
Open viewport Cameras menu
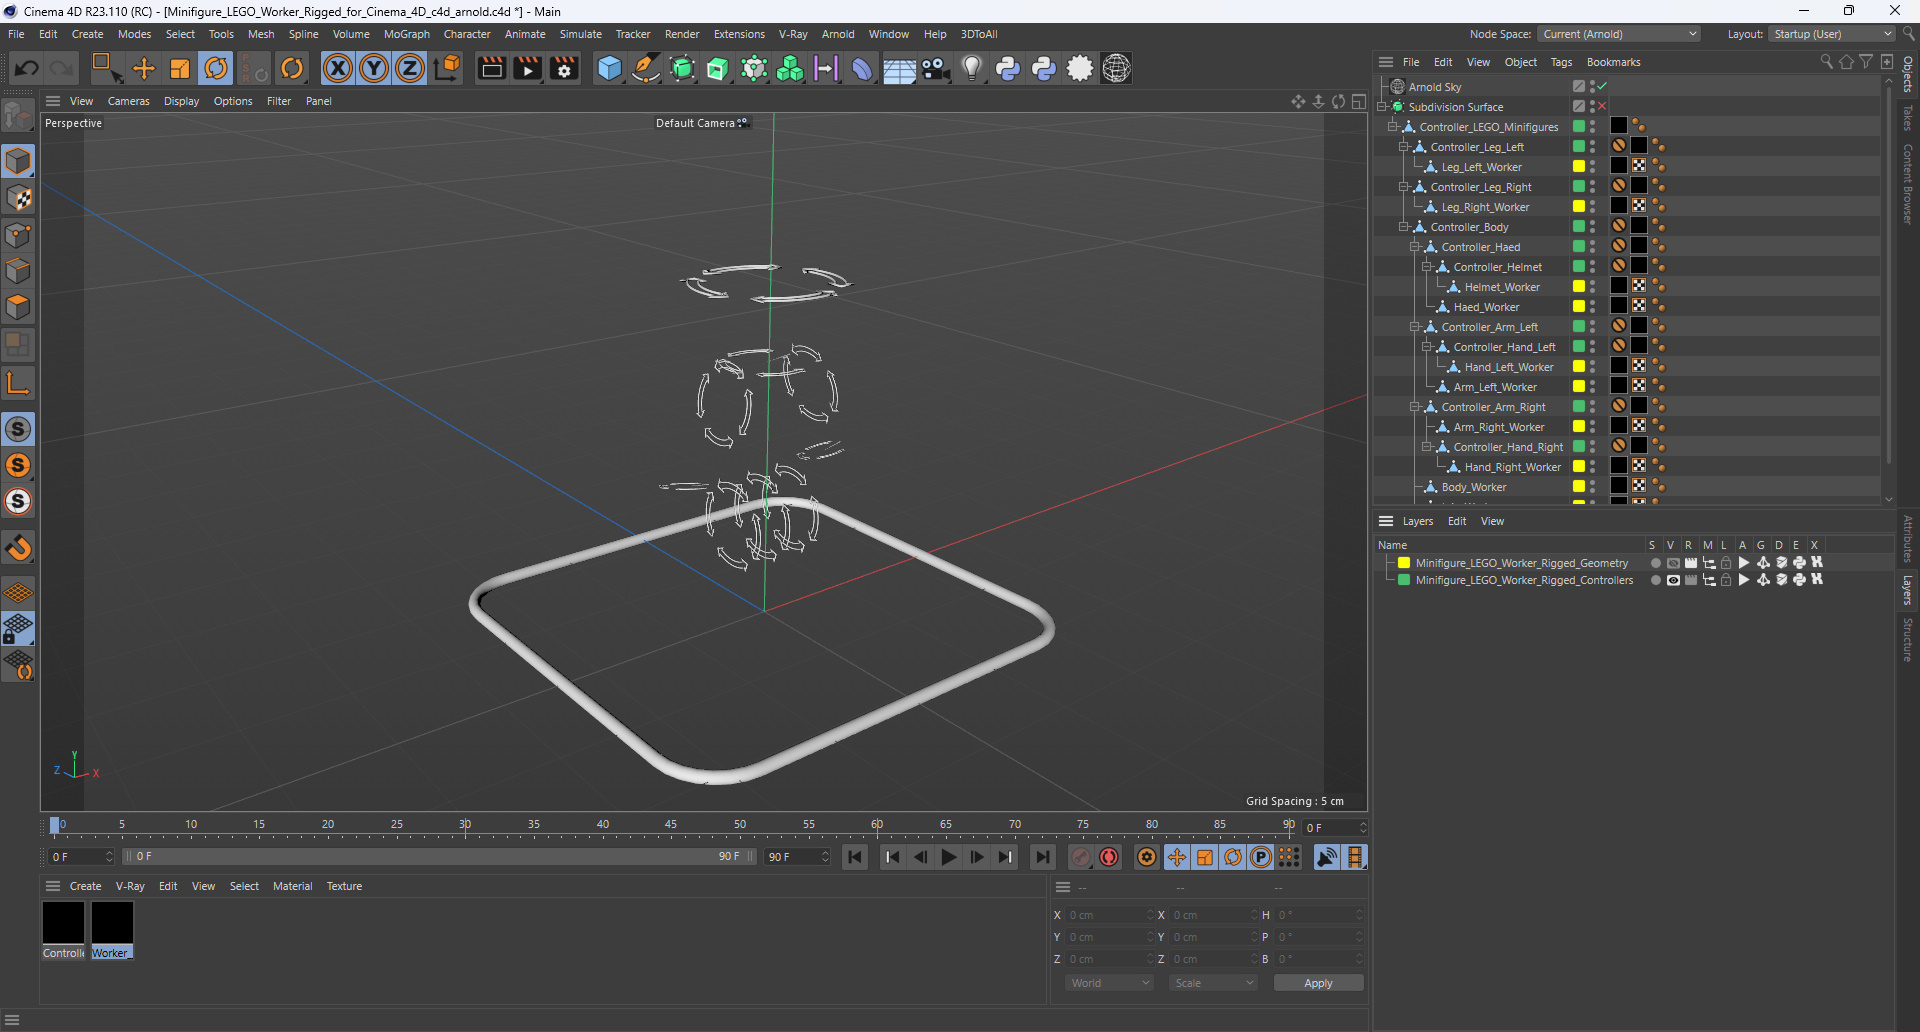pos(129,101)
